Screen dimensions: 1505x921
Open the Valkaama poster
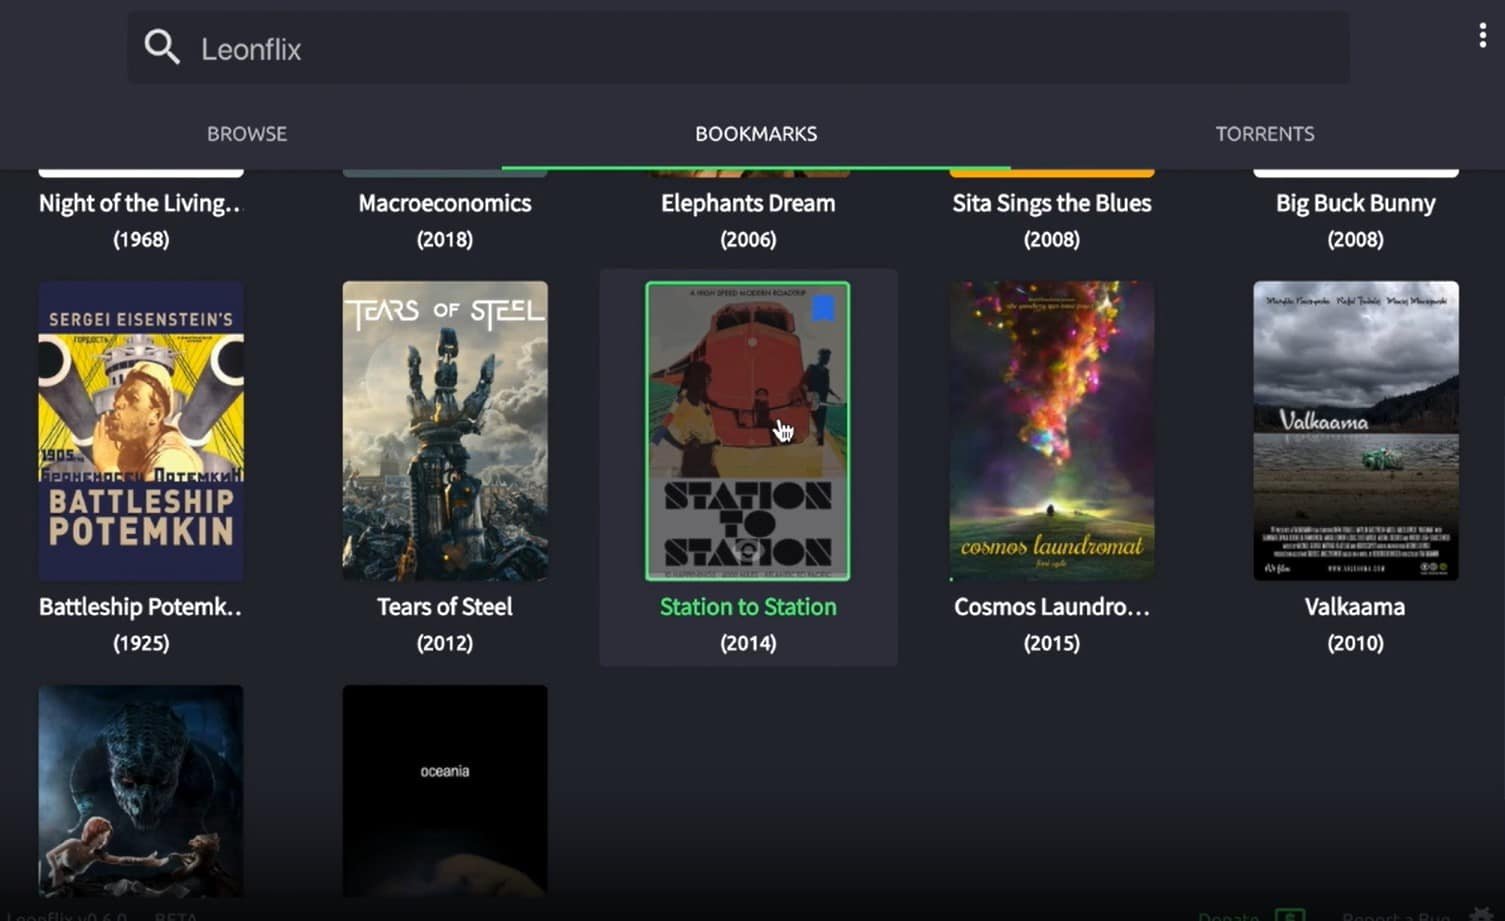(x=1356, y=431)
